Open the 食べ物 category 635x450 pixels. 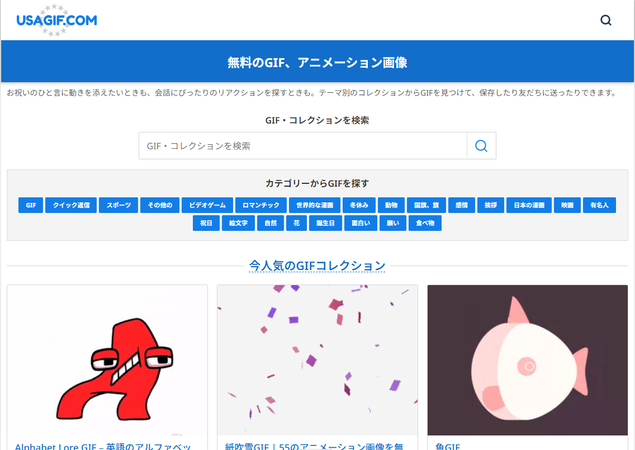click(425, 223)
